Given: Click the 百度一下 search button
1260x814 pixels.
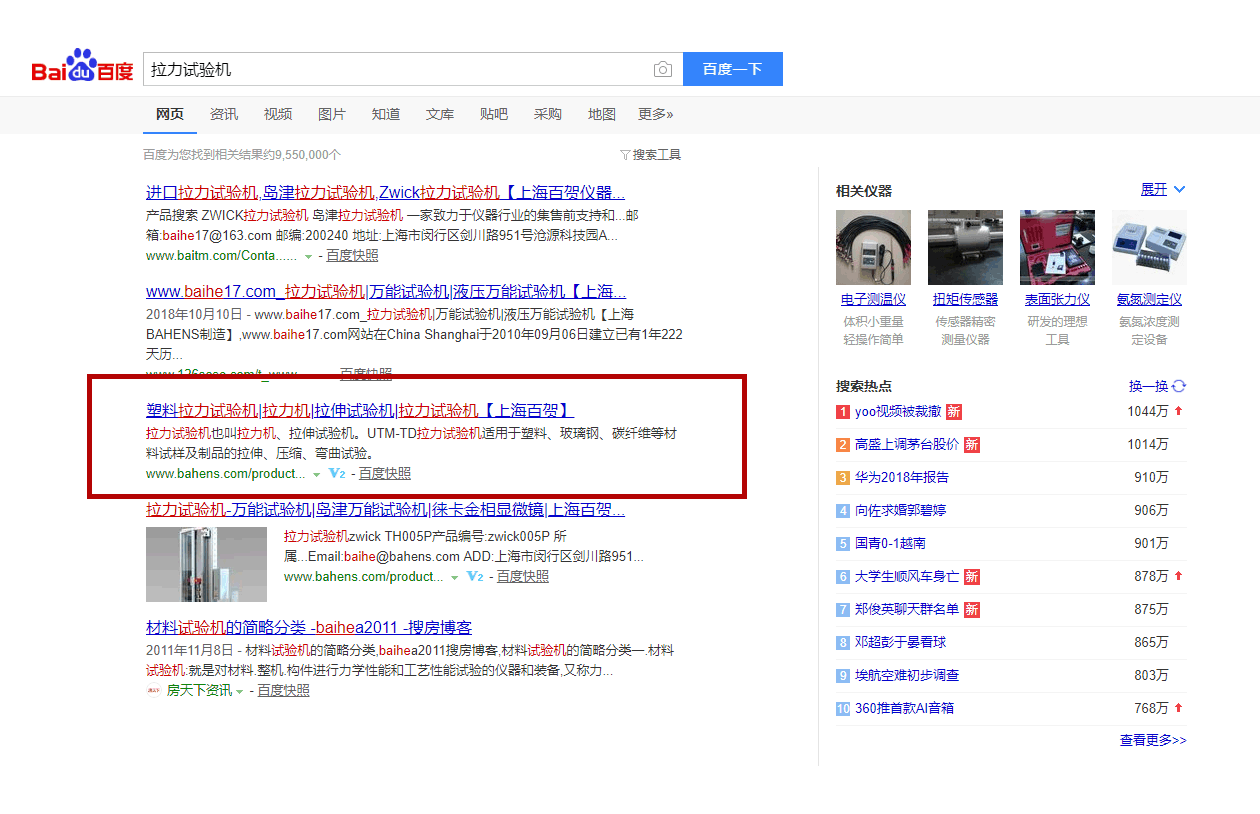Looking at the screenshot, I should [732, 69].
